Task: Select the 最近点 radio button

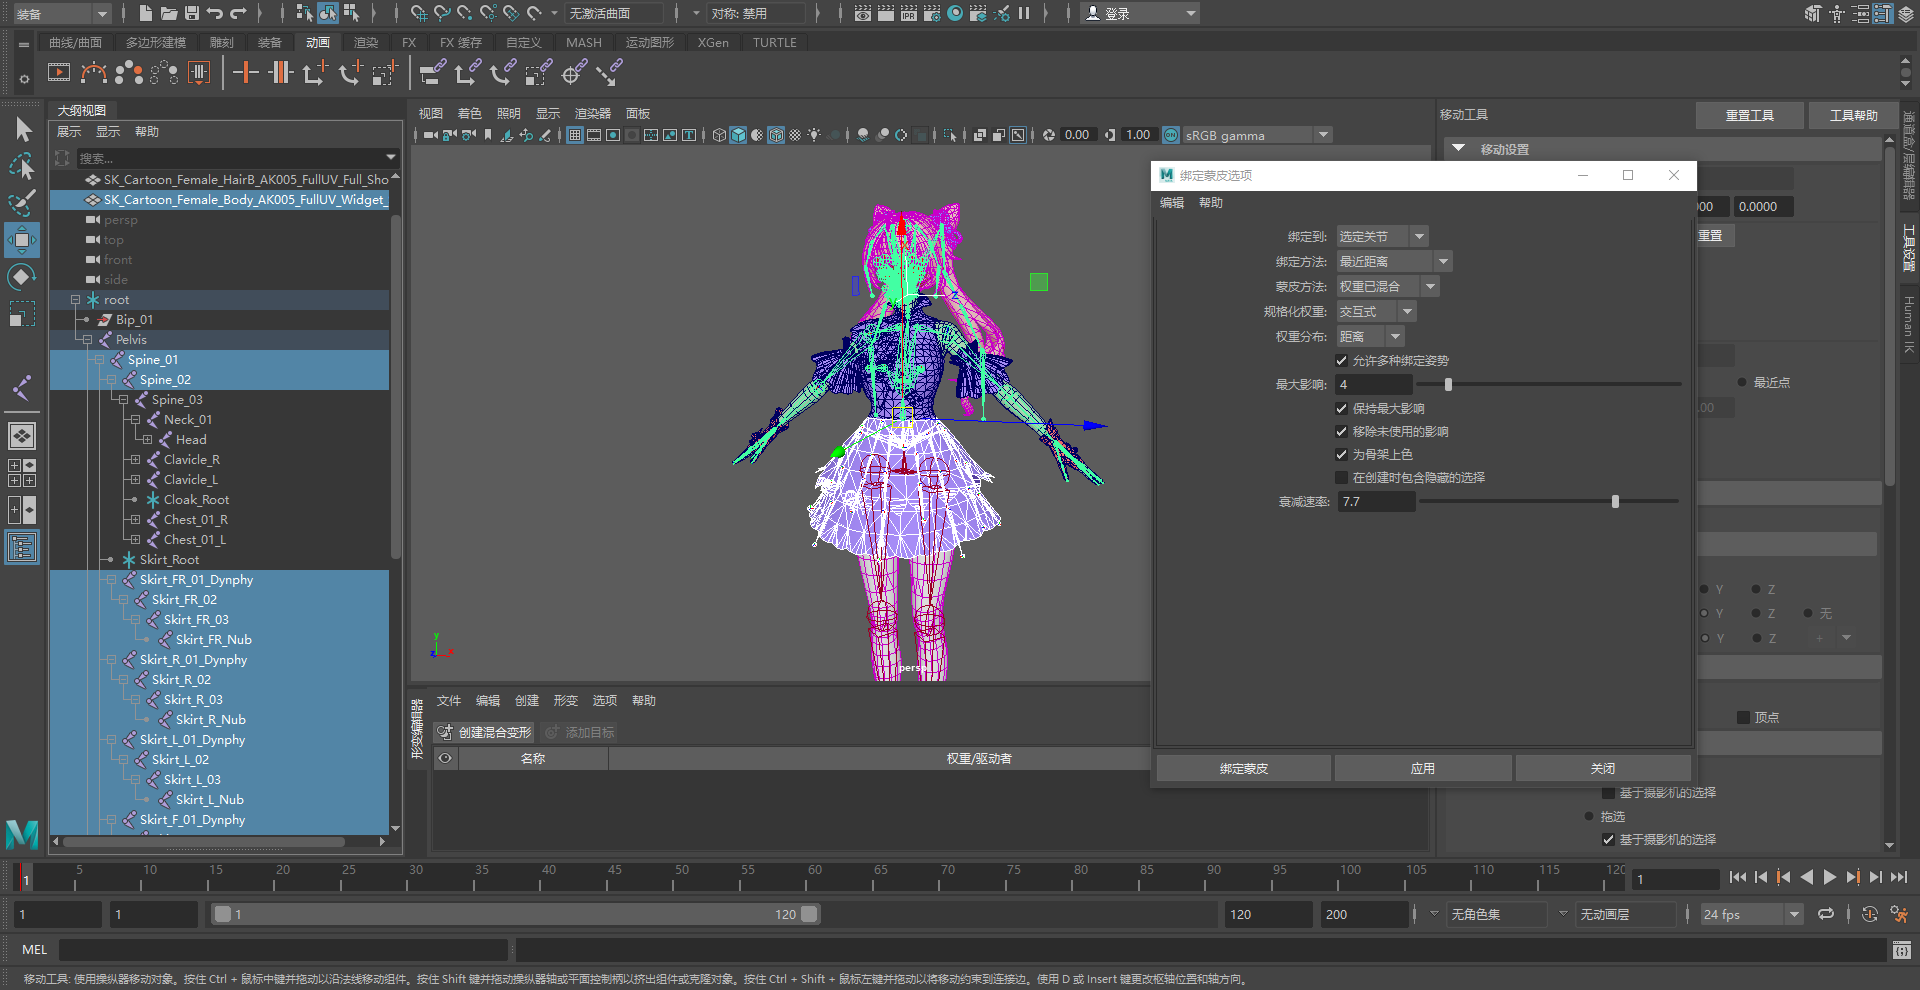Action: (1742, 383)
